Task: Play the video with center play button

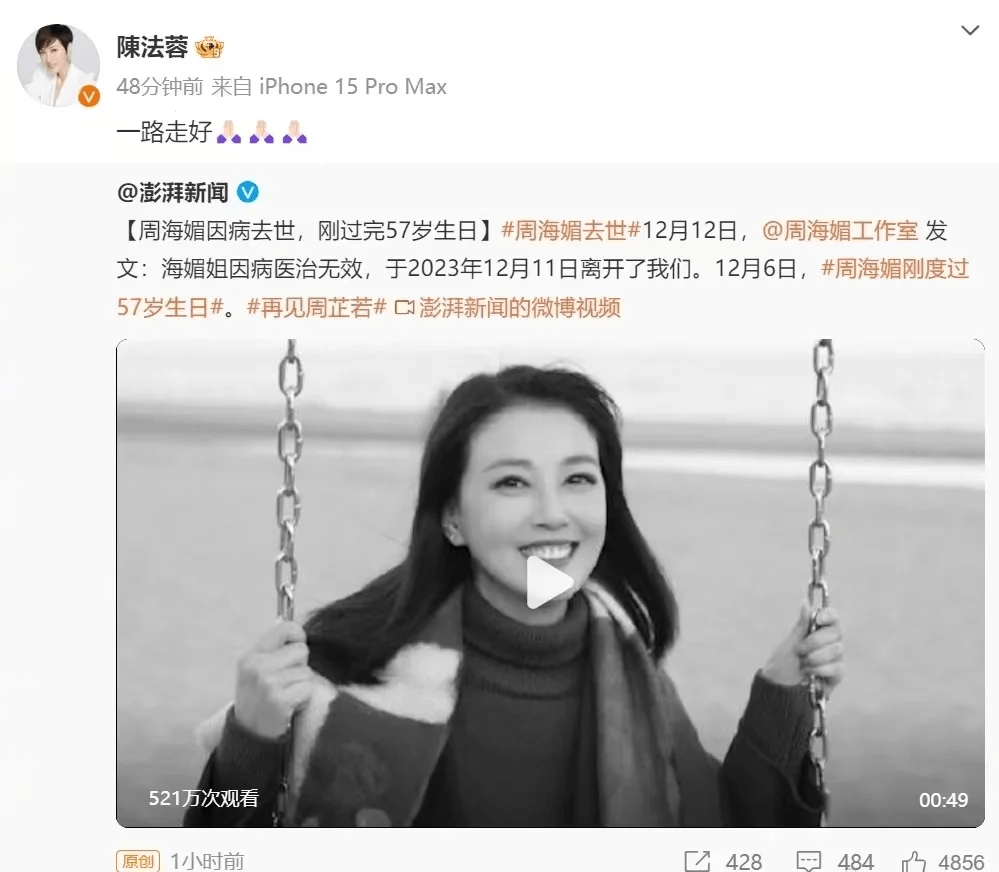Action: (x=549, y=582)
